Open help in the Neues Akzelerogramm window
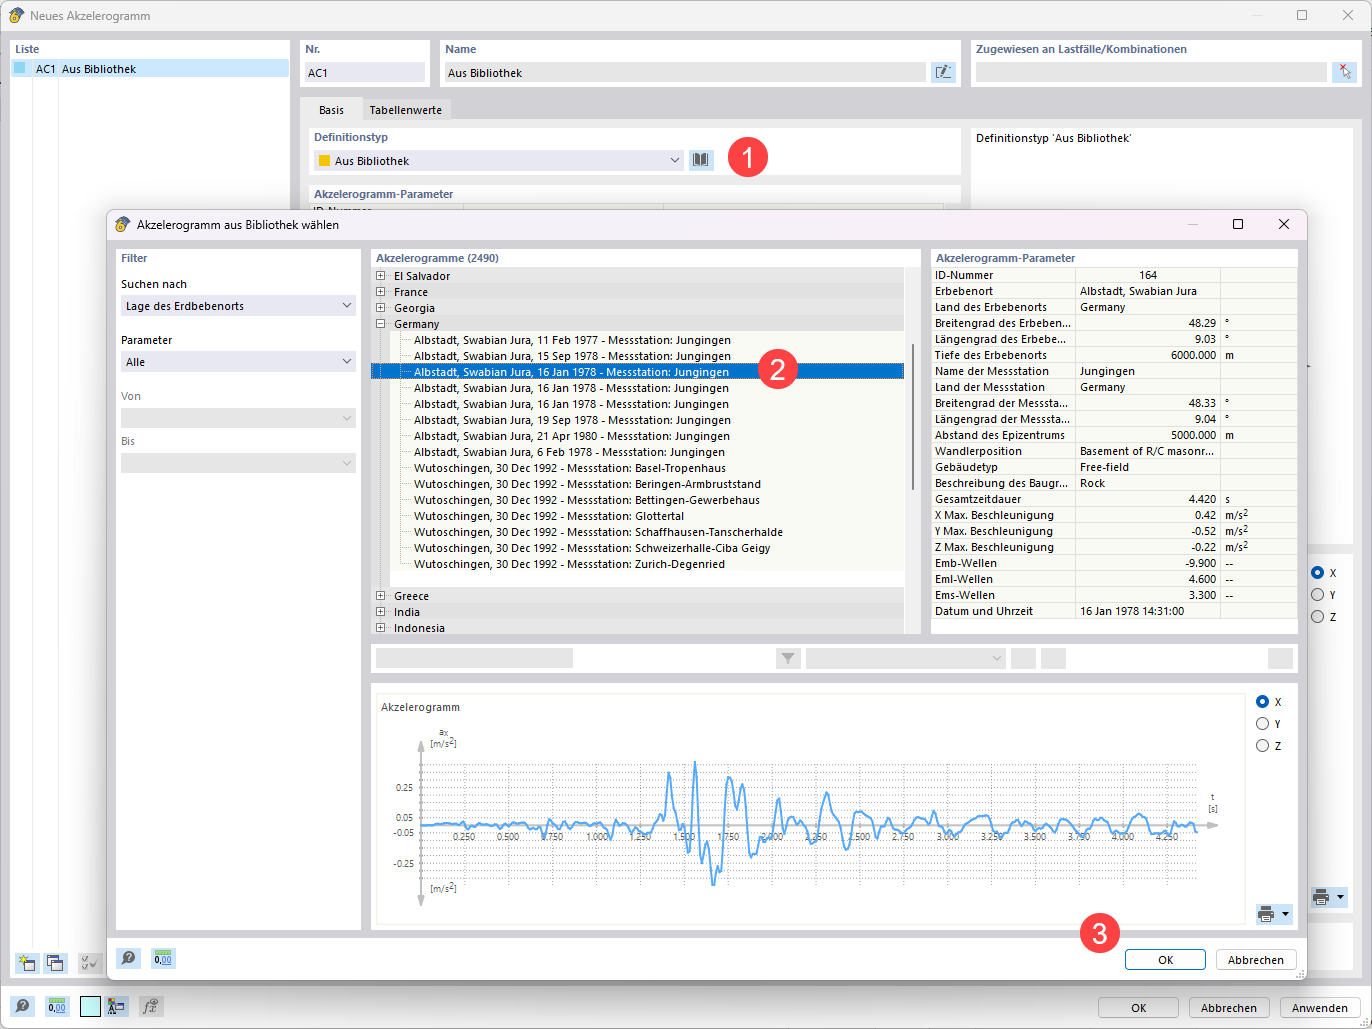This screenshot has width=1372, height=1029. 22,1006
